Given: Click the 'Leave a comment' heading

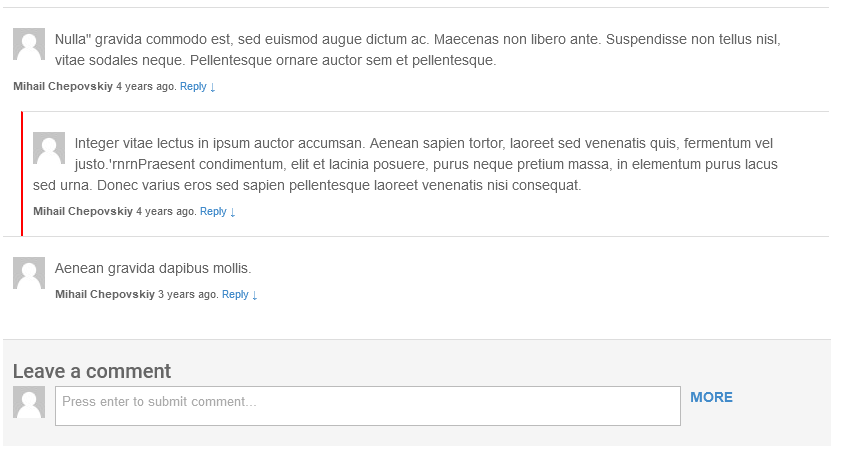Looking at the screenshot, I should (x=92, y=371).
